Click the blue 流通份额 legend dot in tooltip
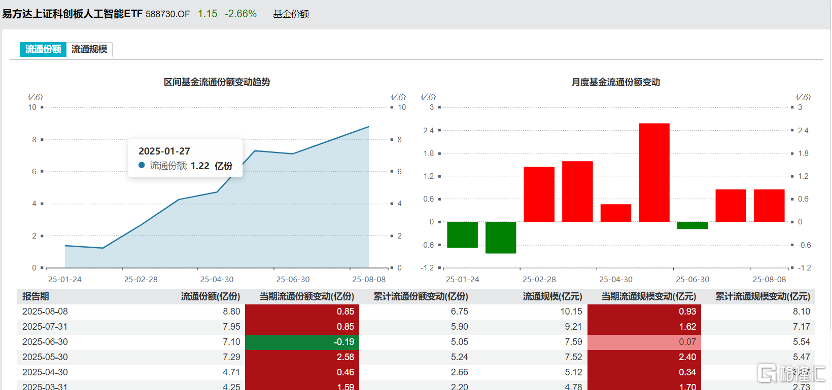This screenshot has height=390, width=832. click(x=142, y=166)
